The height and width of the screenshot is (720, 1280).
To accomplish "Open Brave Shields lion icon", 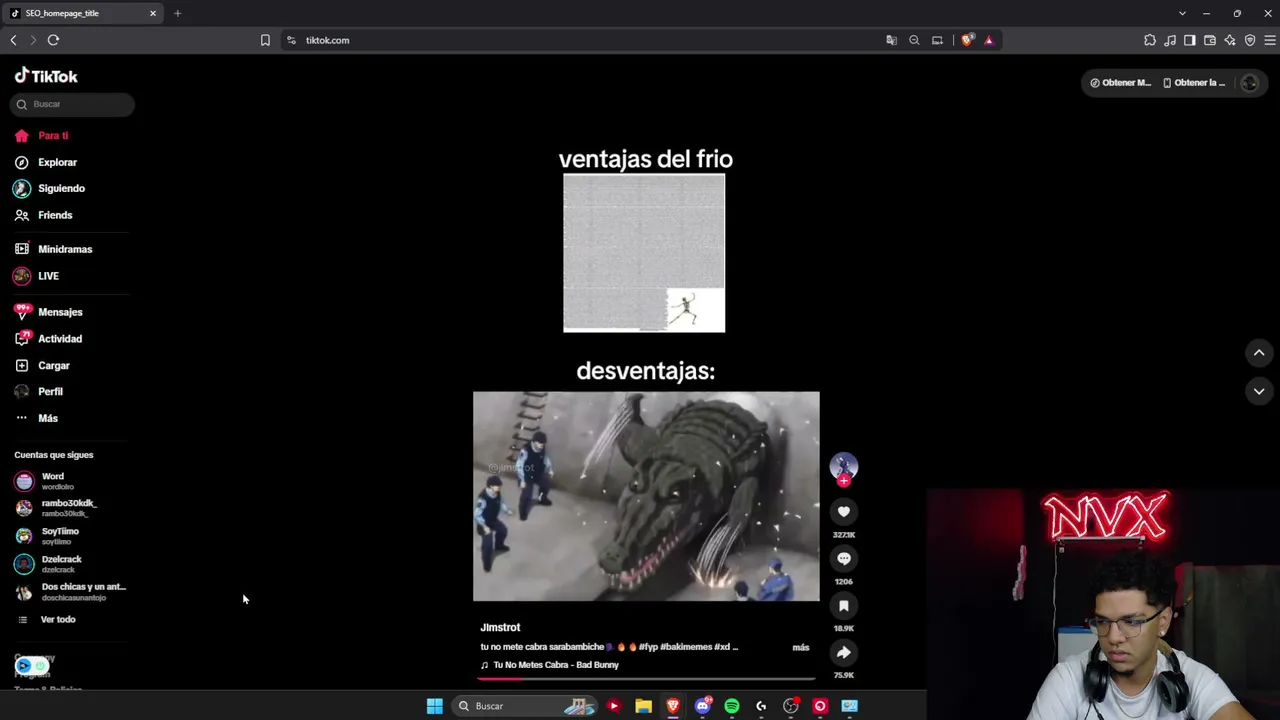I will [x=967, y=40].
